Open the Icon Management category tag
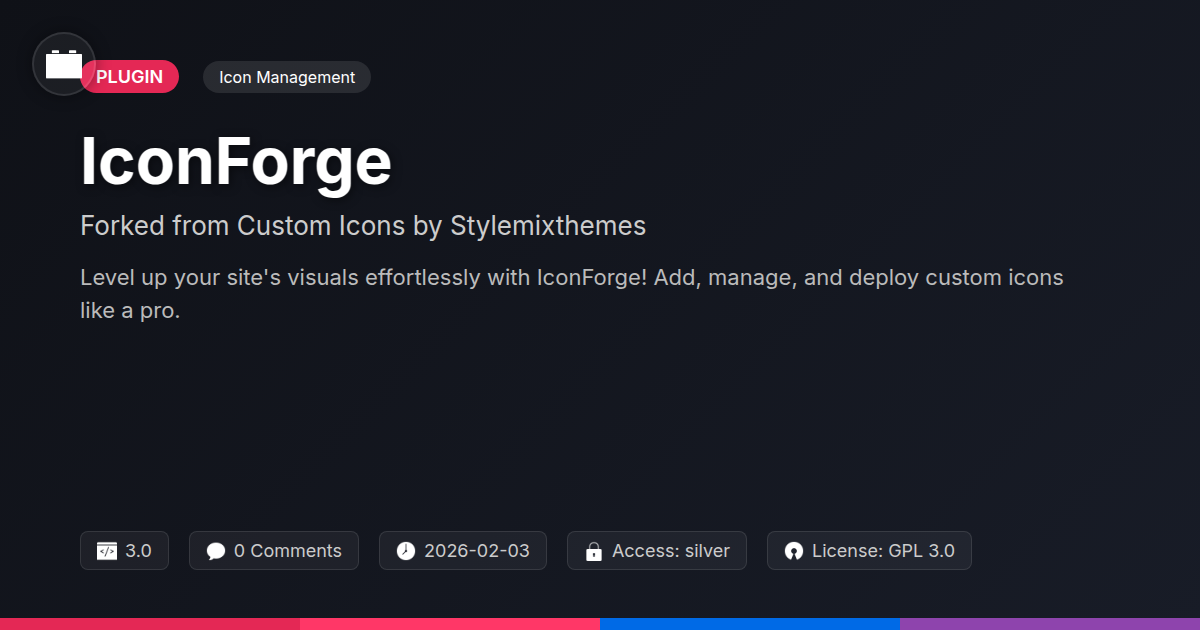The image size is (1200, 630). coord(287,77)
